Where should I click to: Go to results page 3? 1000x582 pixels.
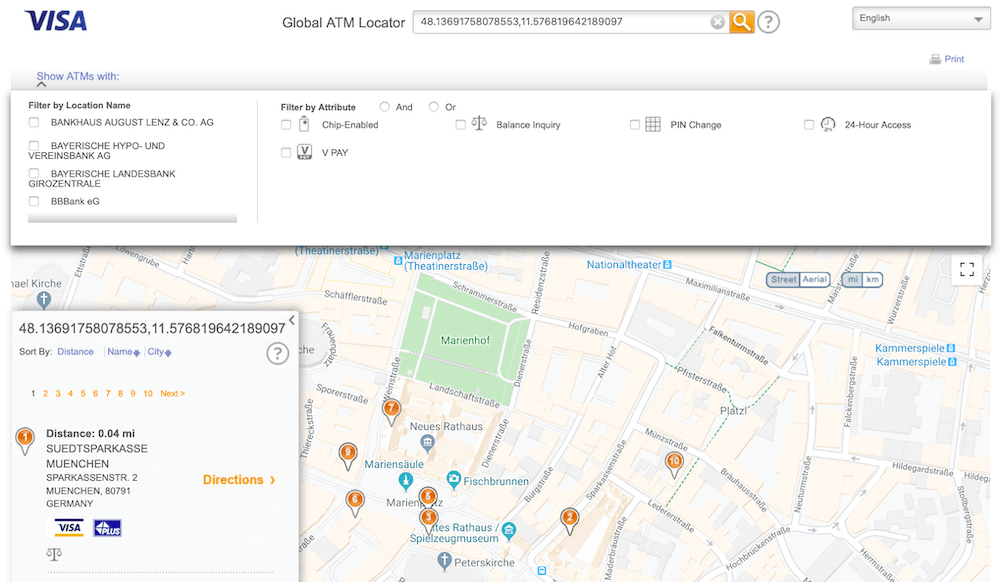[x=58, y=394]
